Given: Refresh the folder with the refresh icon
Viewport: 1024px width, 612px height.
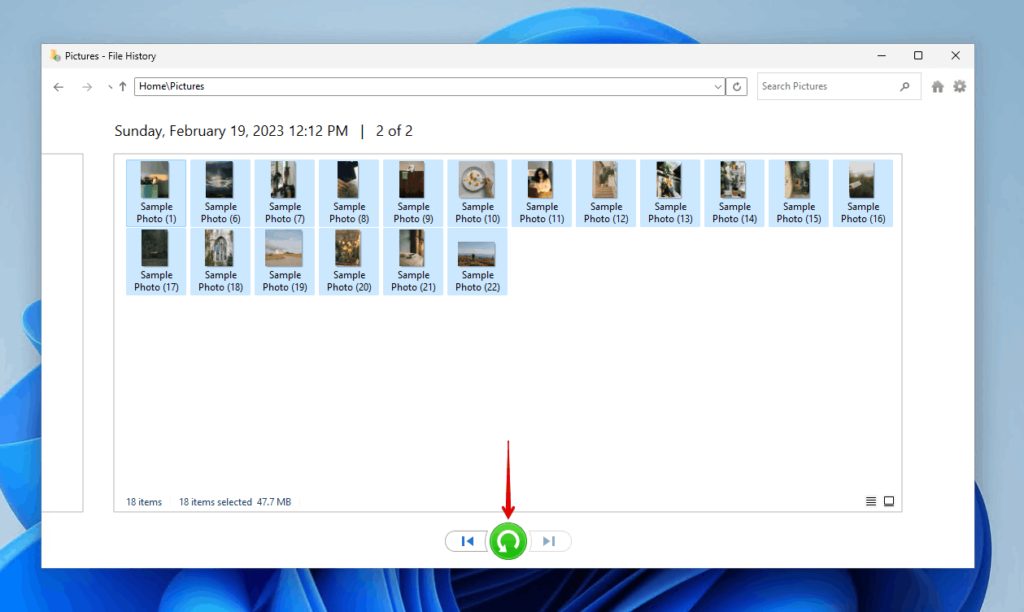Looking at the screenshot, I should [737, 86].
